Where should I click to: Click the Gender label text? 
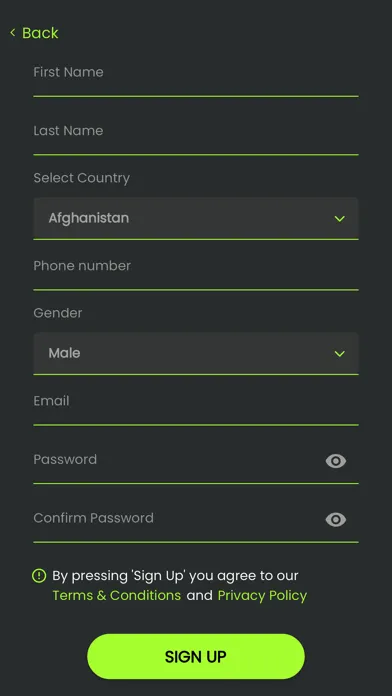(x=58, y=313)
